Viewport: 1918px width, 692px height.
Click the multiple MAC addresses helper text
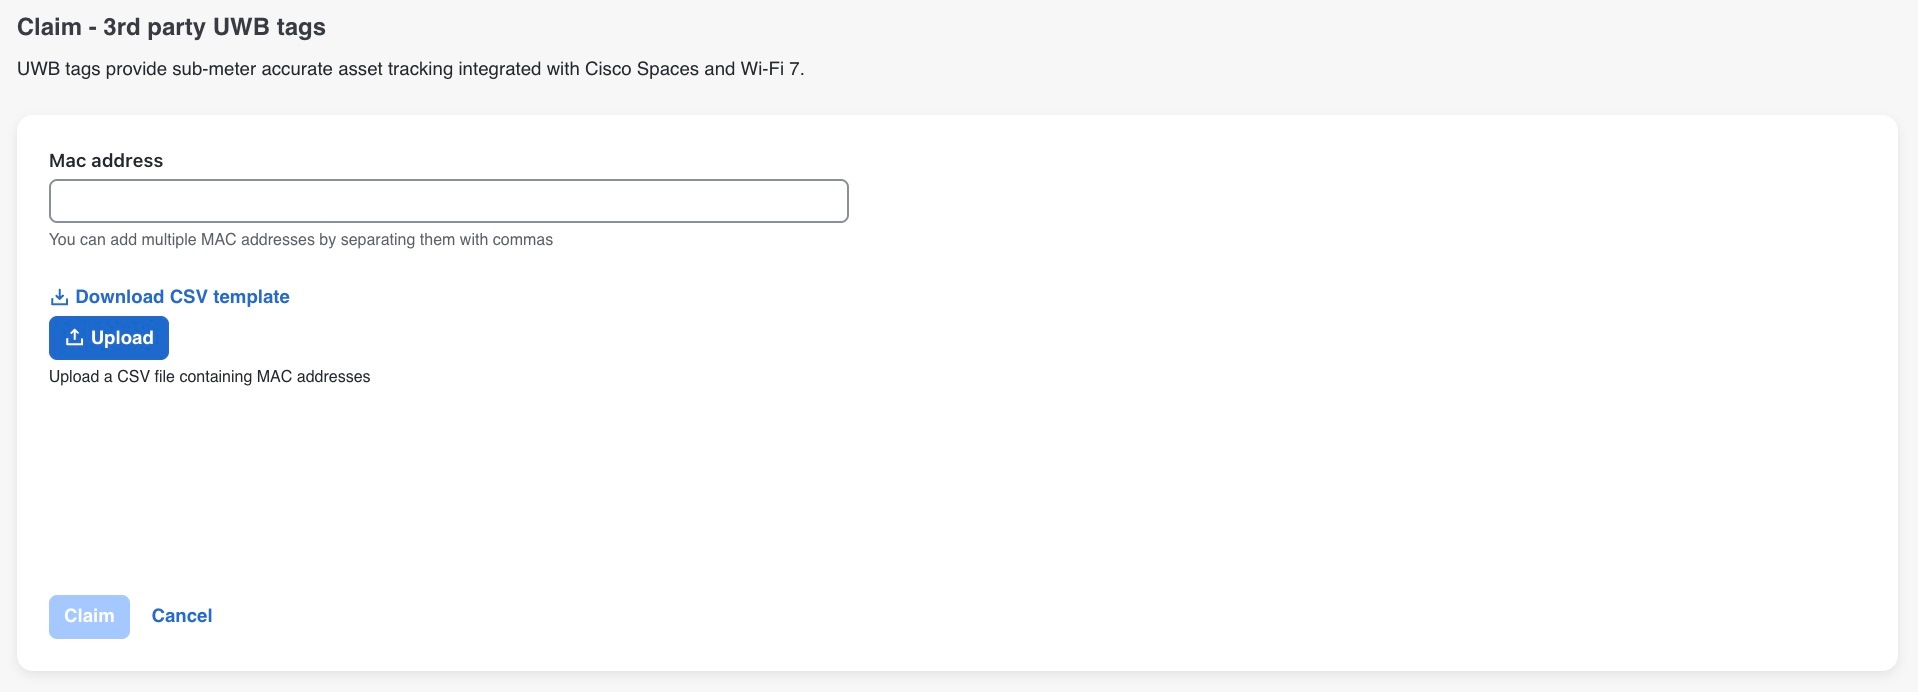point(301,240)
